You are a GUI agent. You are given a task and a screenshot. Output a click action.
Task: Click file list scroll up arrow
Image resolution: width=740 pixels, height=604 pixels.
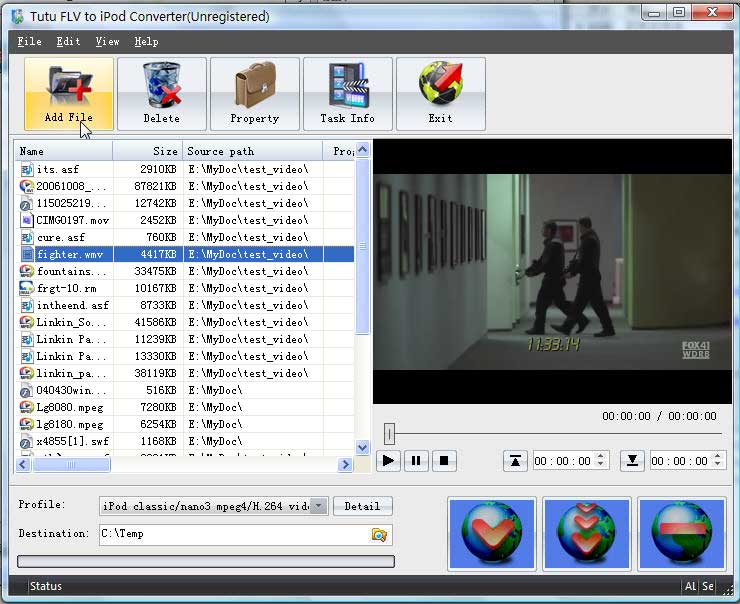coord(362,150)
